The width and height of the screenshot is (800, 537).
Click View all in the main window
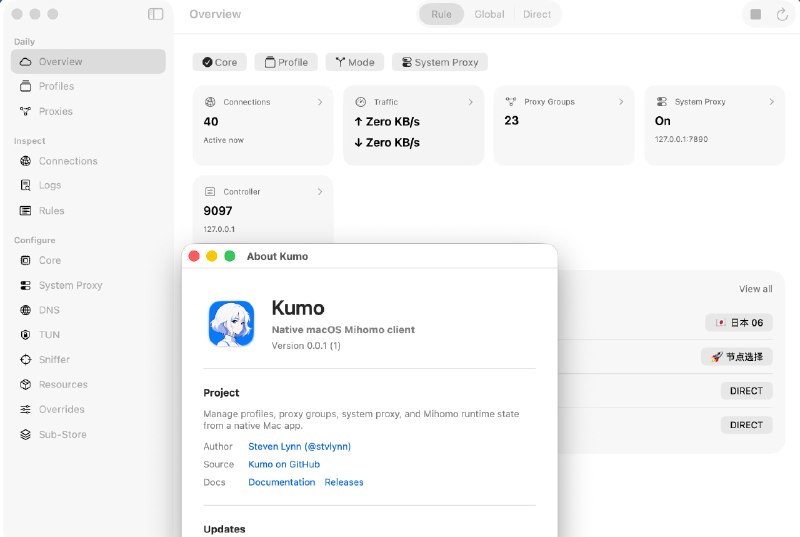coord(756,289)
